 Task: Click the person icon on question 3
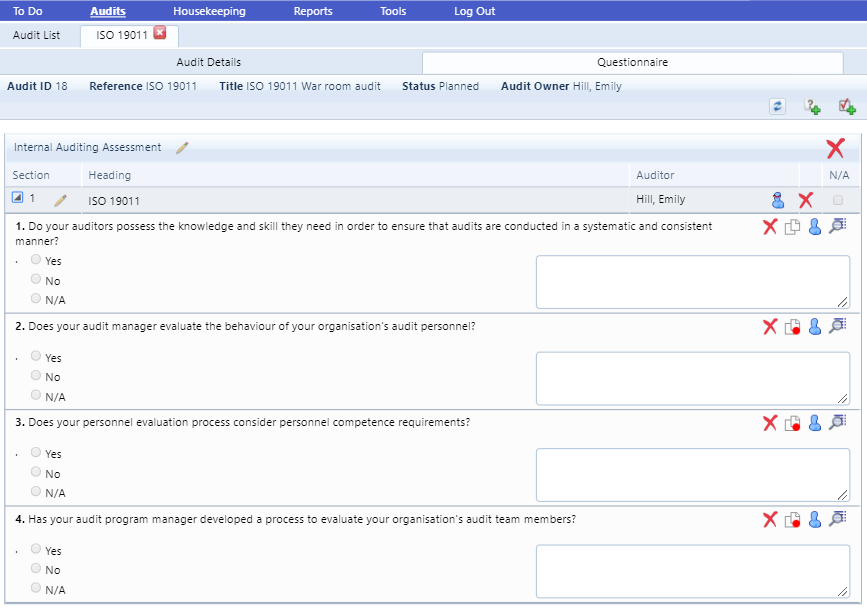pos(814,423)
